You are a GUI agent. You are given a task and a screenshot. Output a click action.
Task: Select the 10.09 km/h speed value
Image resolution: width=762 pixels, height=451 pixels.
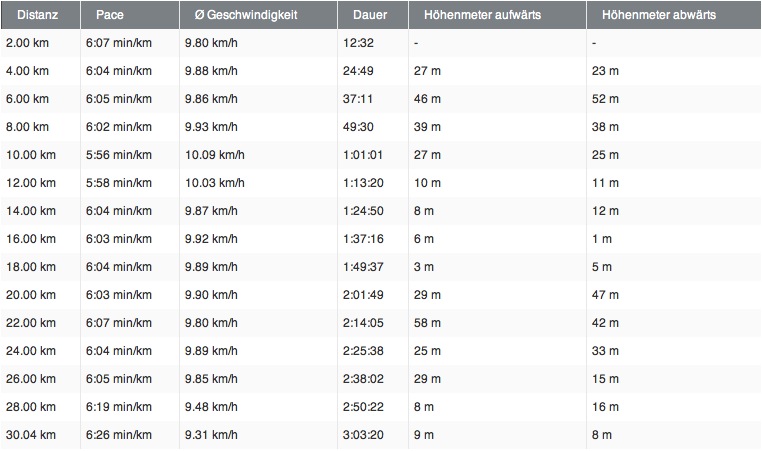point(215,155)
